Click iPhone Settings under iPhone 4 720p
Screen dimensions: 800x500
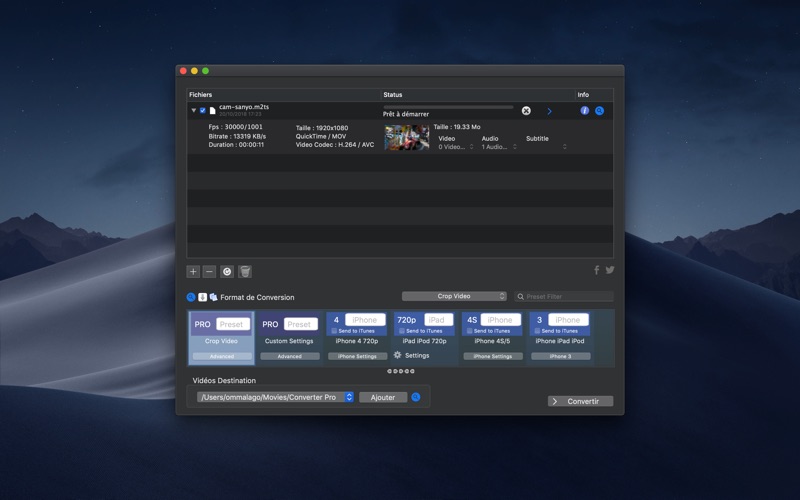pyautogui.click(x=357, y=356)
